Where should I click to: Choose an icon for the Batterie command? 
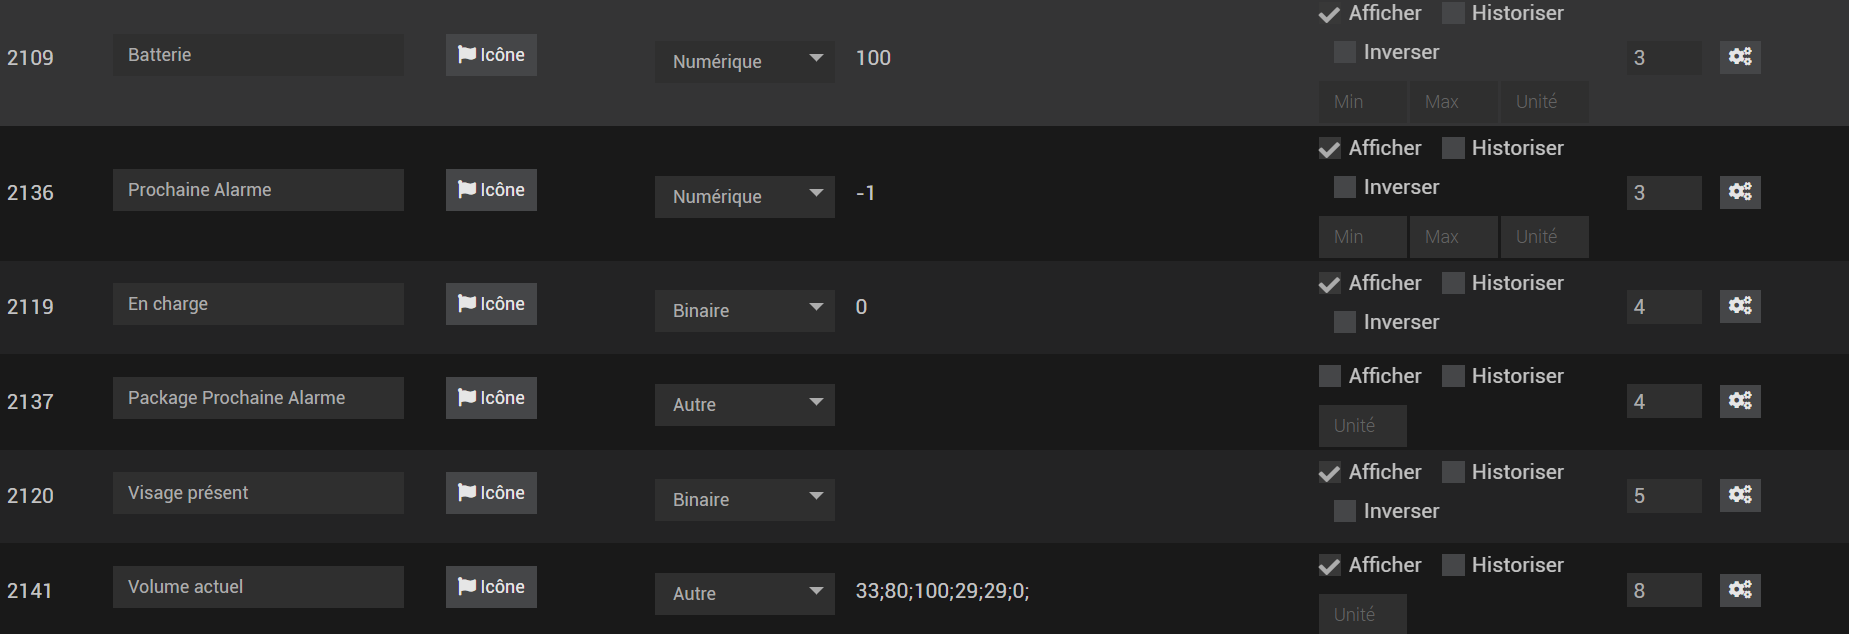[x=491, y=55]
